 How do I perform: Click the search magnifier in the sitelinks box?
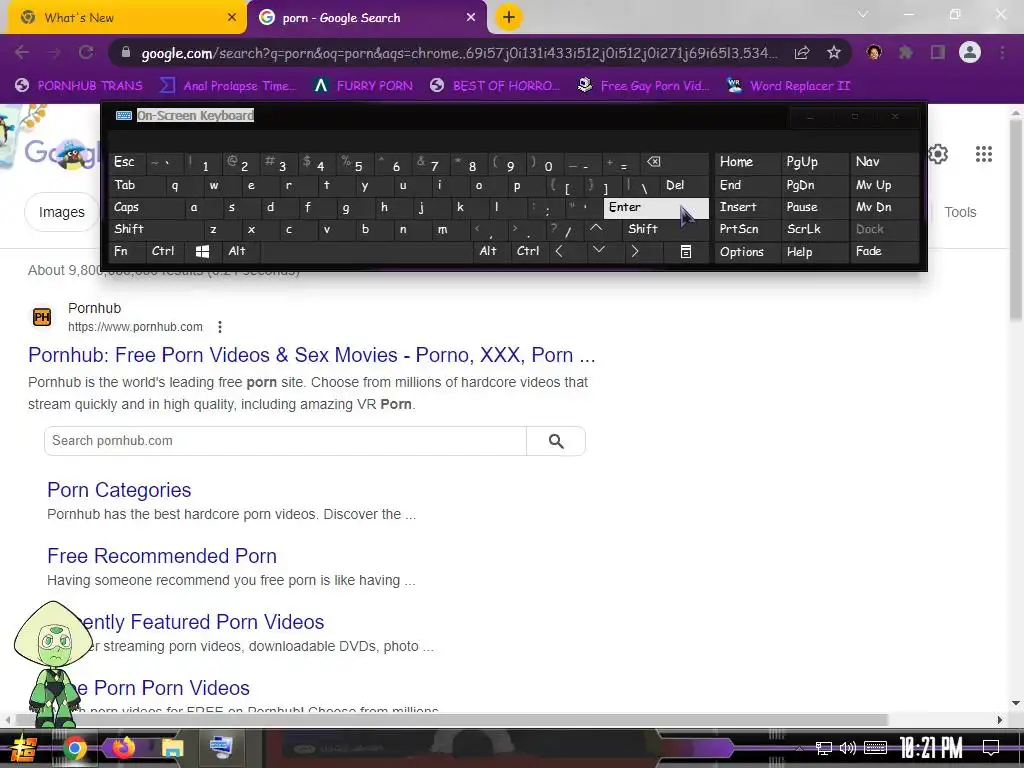[556, 441]
